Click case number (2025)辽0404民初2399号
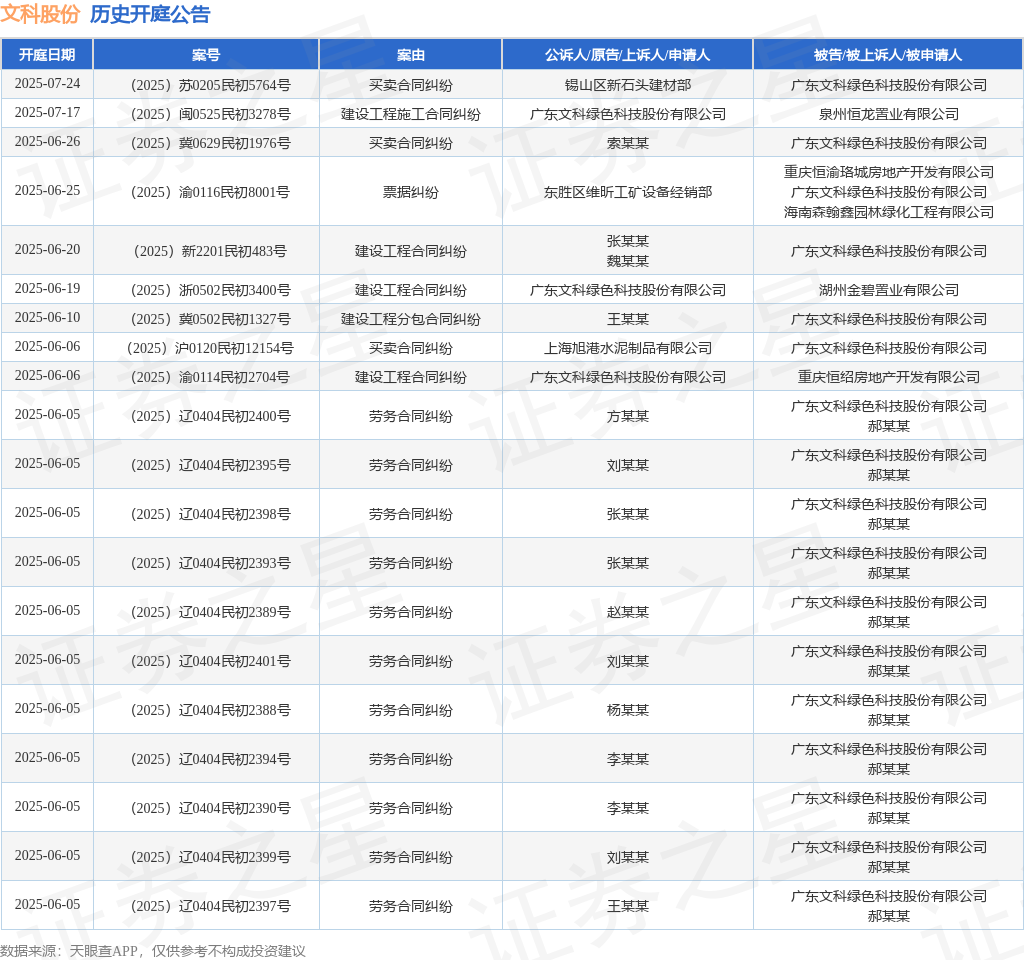 [x=210, y=857]
